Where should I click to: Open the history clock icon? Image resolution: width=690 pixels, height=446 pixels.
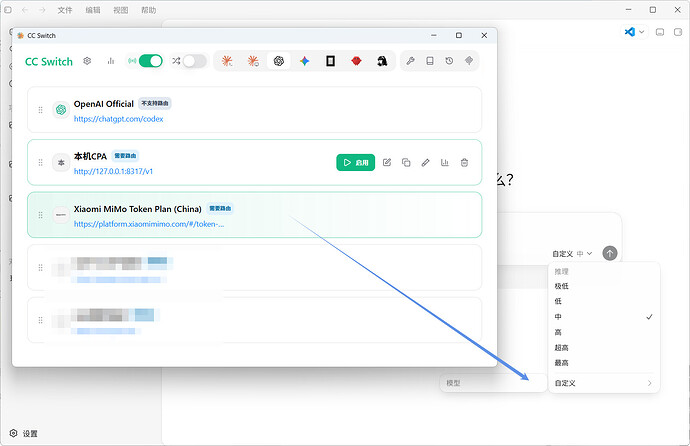(x=449, y=61)
